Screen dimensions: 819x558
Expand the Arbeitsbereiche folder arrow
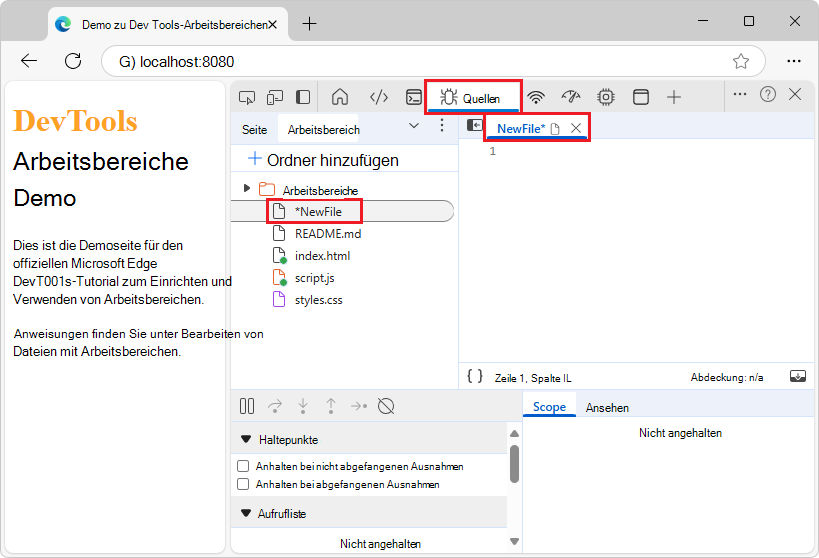[247, 188]
